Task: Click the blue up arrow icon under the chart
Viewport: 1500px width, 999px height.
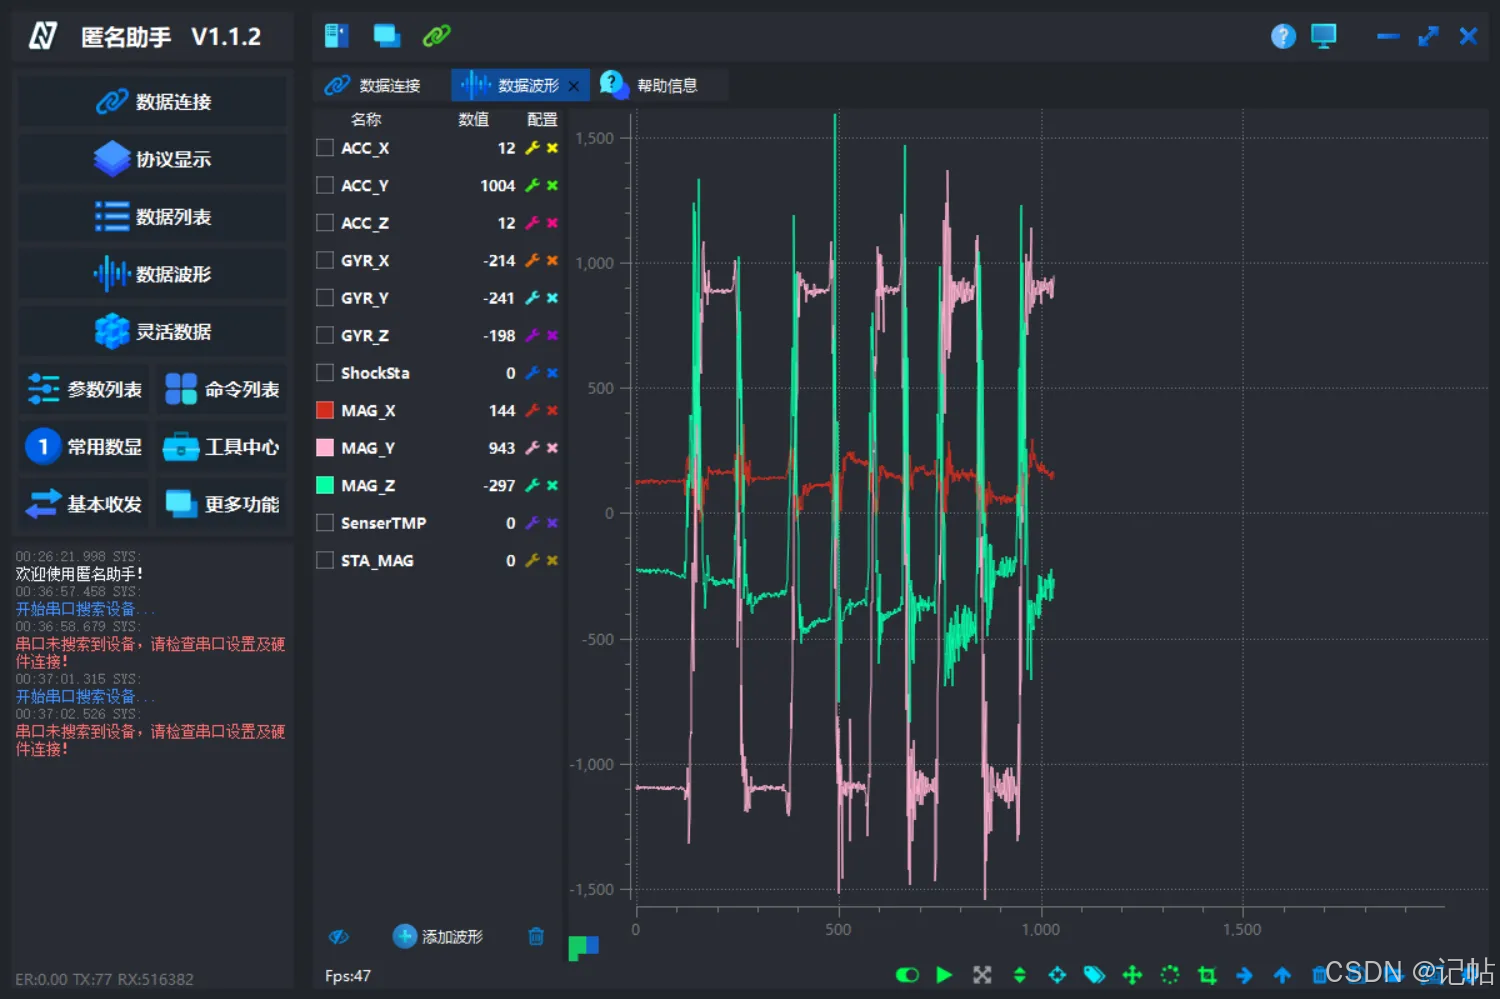Action: click(x=1282, y=975)
